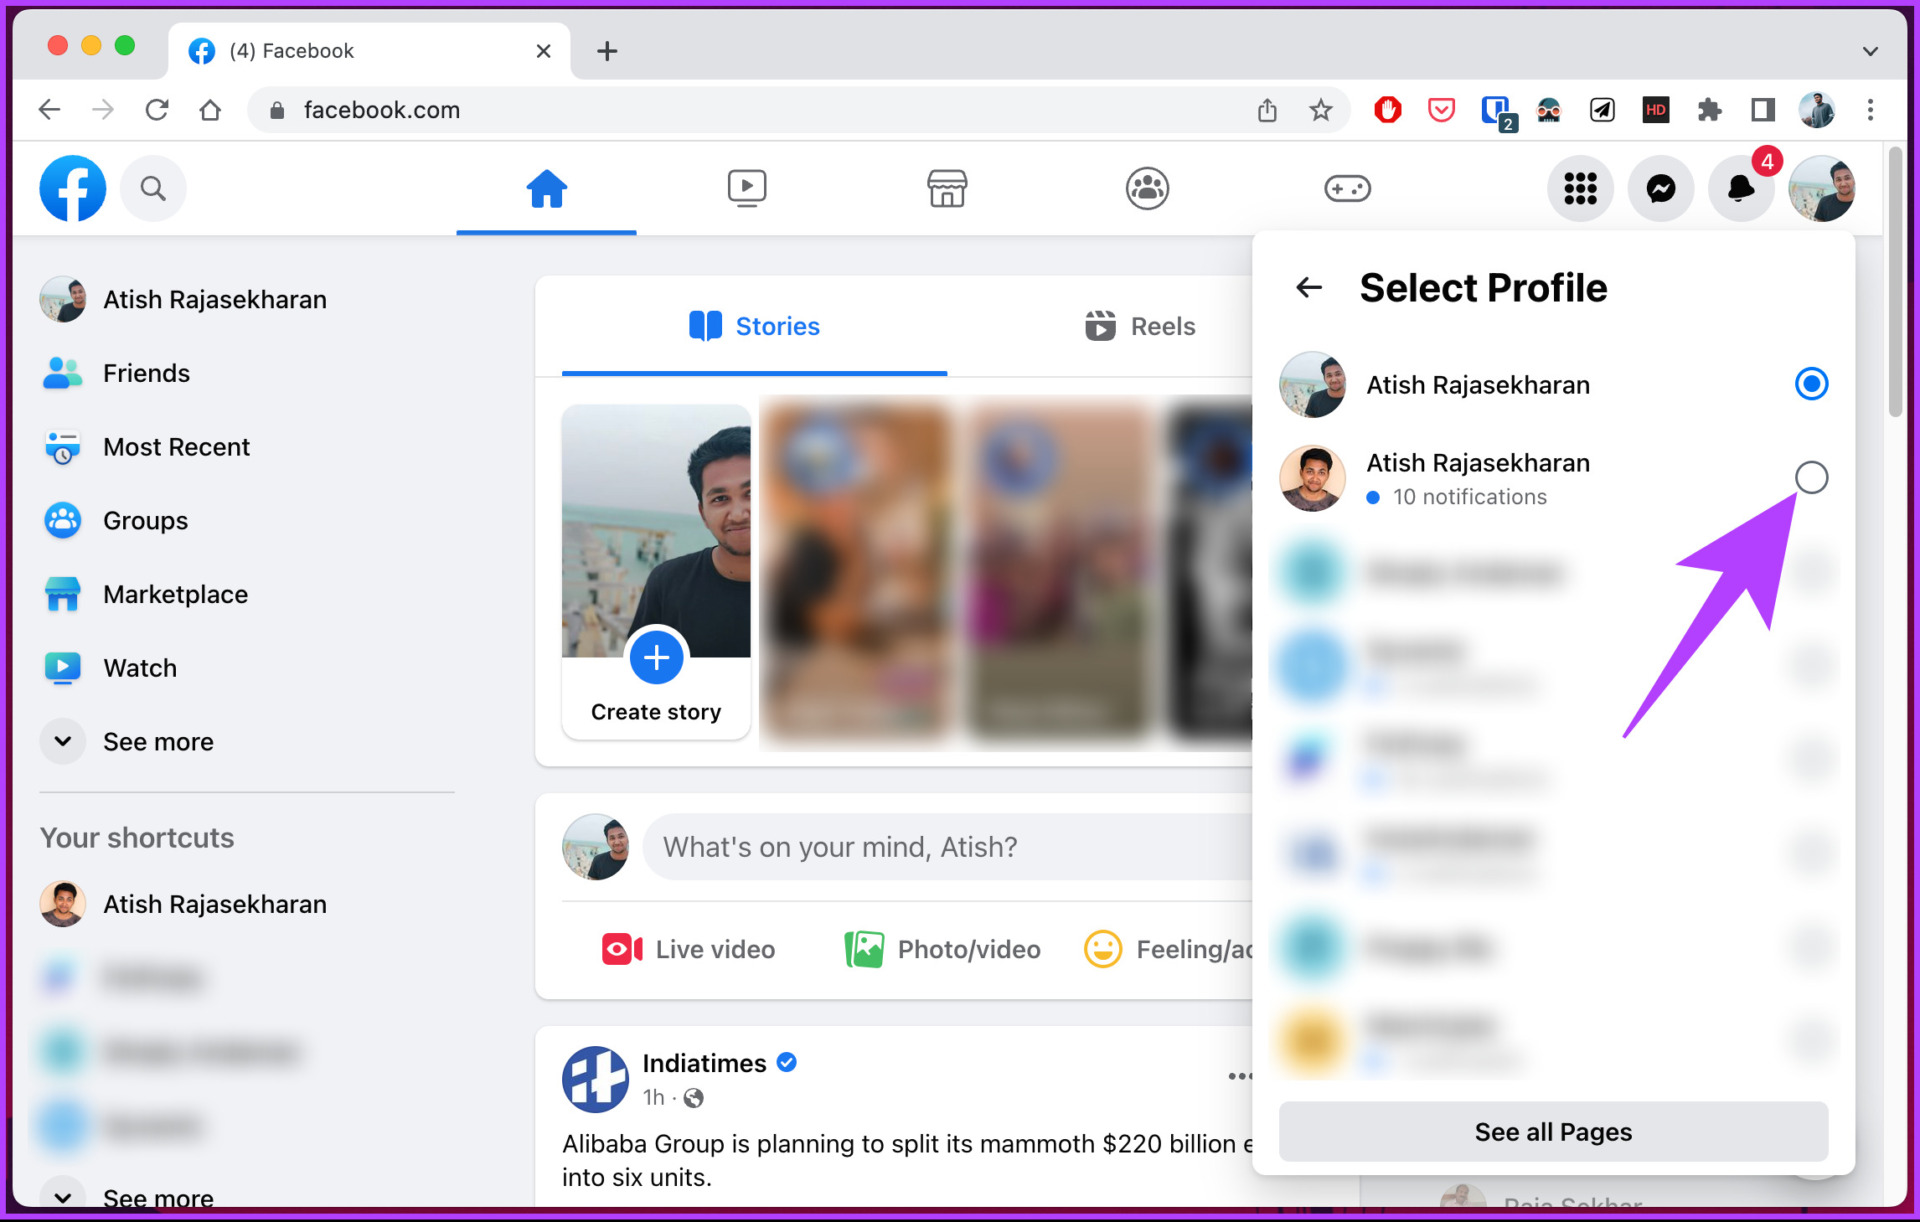The image size is (1920, 1222).
Task: Click the See all Pages button
Action: [x=1553, y=1131]
